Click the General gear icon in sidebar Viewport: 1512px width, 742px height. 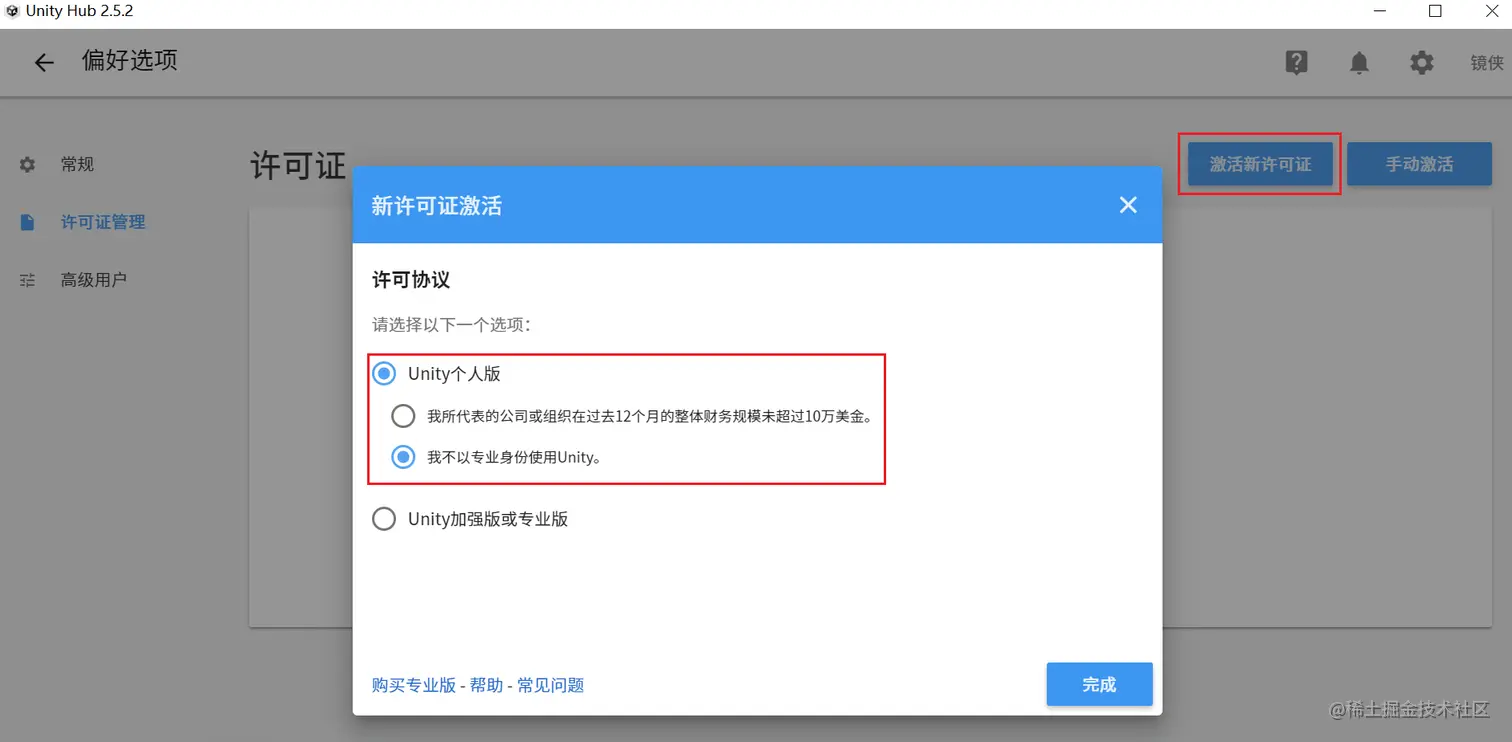(28, 164)
